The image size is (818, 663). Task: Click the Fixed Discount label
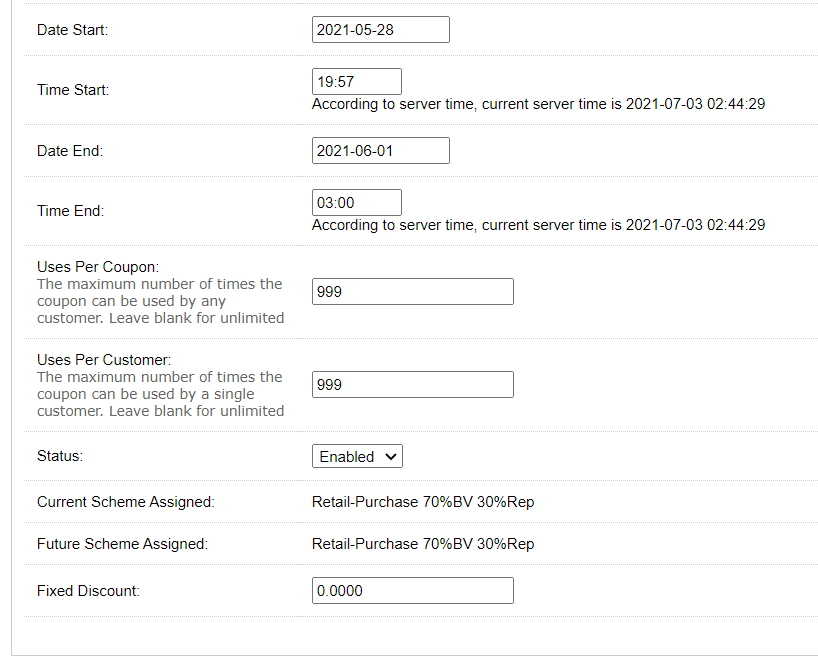point(88,590)
